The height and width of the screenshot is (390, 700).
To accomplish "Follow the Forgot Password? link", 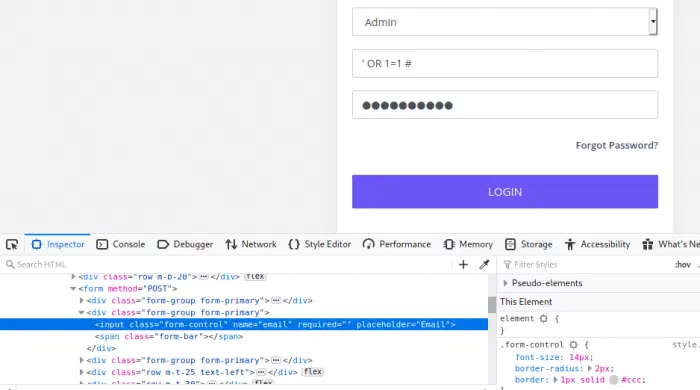I will click(617, 145).
